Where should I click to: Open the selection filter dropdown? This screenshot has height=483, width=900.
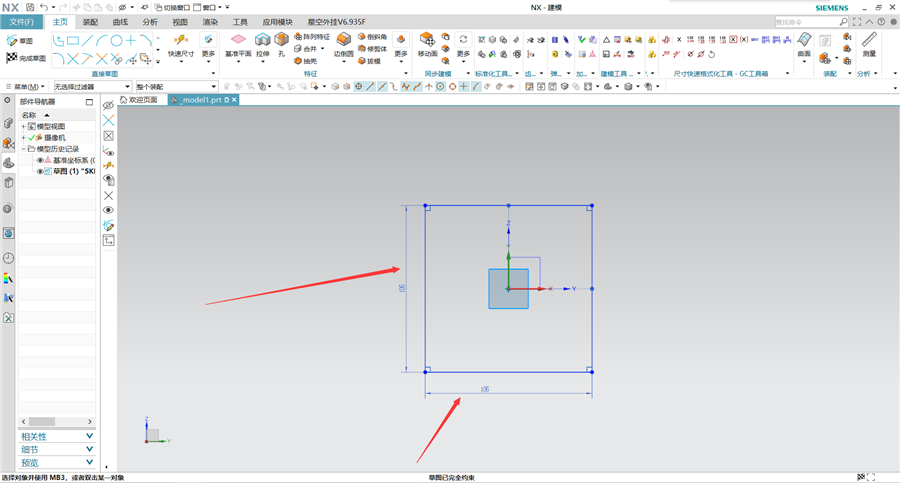(92, 86)
